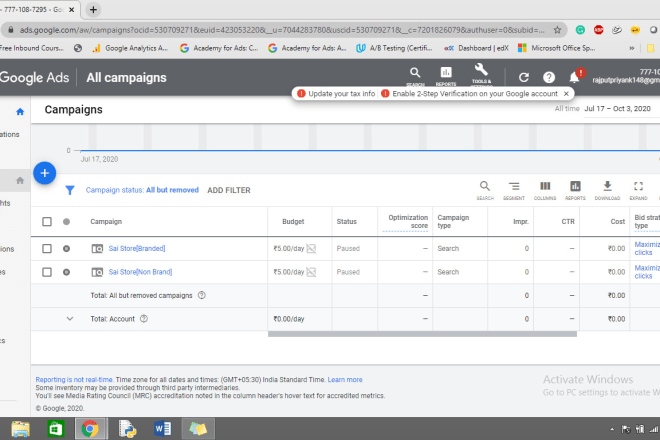Click the horizontal table scrollbar
The width and height of the screenshot is (660, 440).
pos(422,334)
